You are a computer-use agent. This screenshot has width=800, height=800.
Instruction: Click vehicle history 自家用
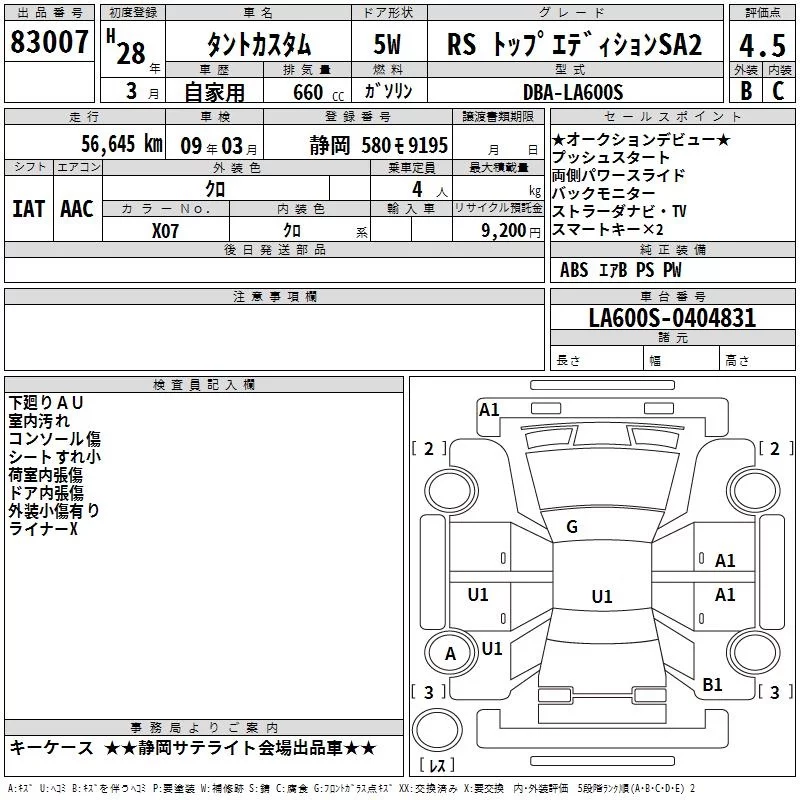pyautogui.click(x=214, y=92)
